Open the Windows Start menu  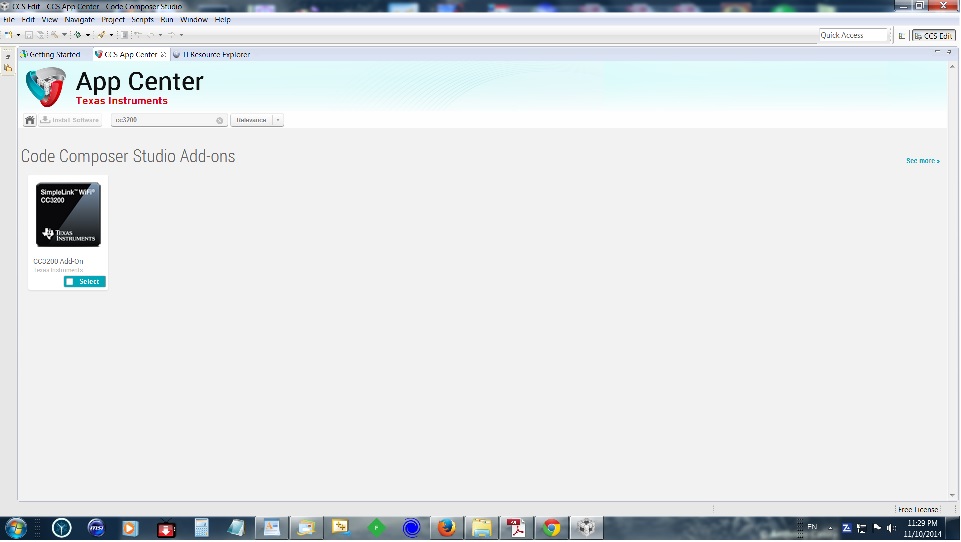16,528
